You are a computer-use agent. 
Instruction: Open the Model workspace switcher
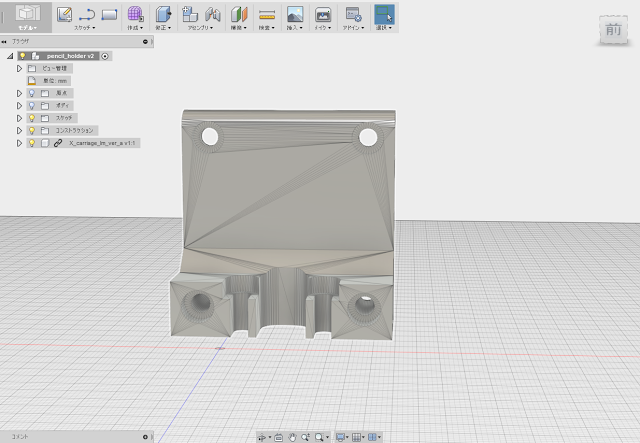coord(27,17)
